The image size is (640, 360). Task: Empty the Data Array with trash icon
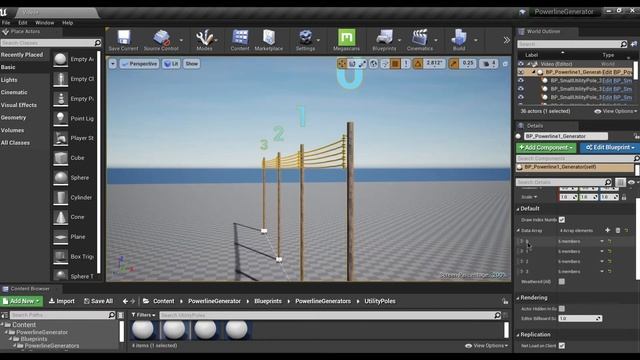click(x=618, y=230)
